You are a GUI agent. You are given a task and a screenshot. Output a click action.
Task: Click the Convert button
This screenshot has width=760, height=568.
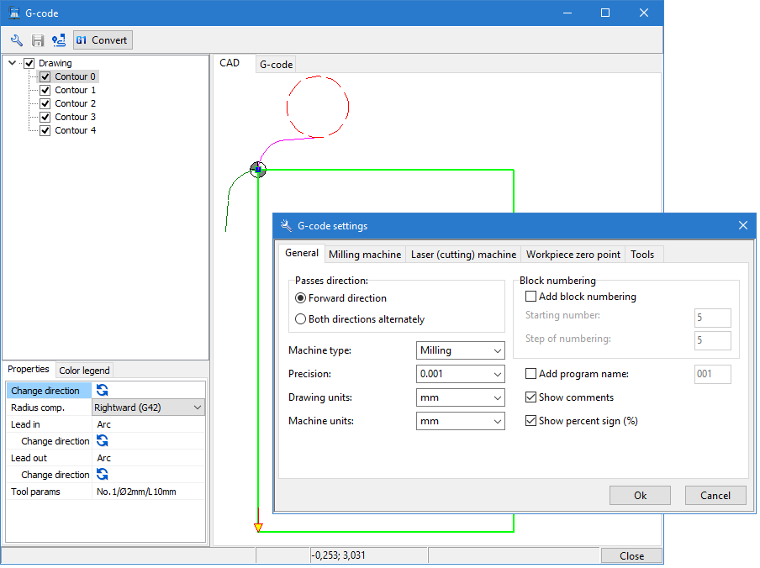click(103, 40)
